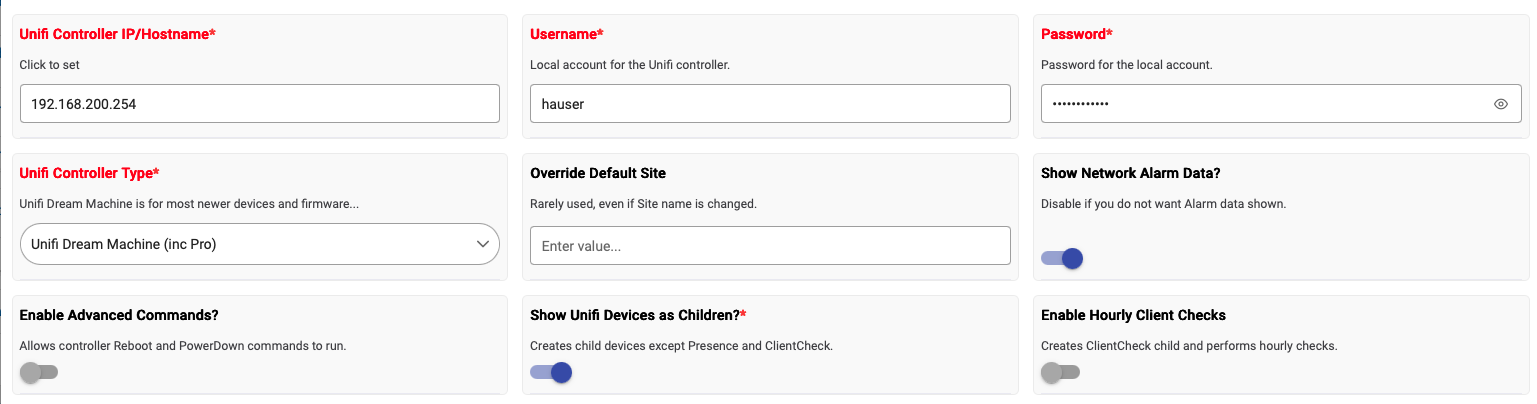Click the 'Enable Advanced Commands?' heading
This screenshot has height=404, width=1537.
click(x=119, y=315)
